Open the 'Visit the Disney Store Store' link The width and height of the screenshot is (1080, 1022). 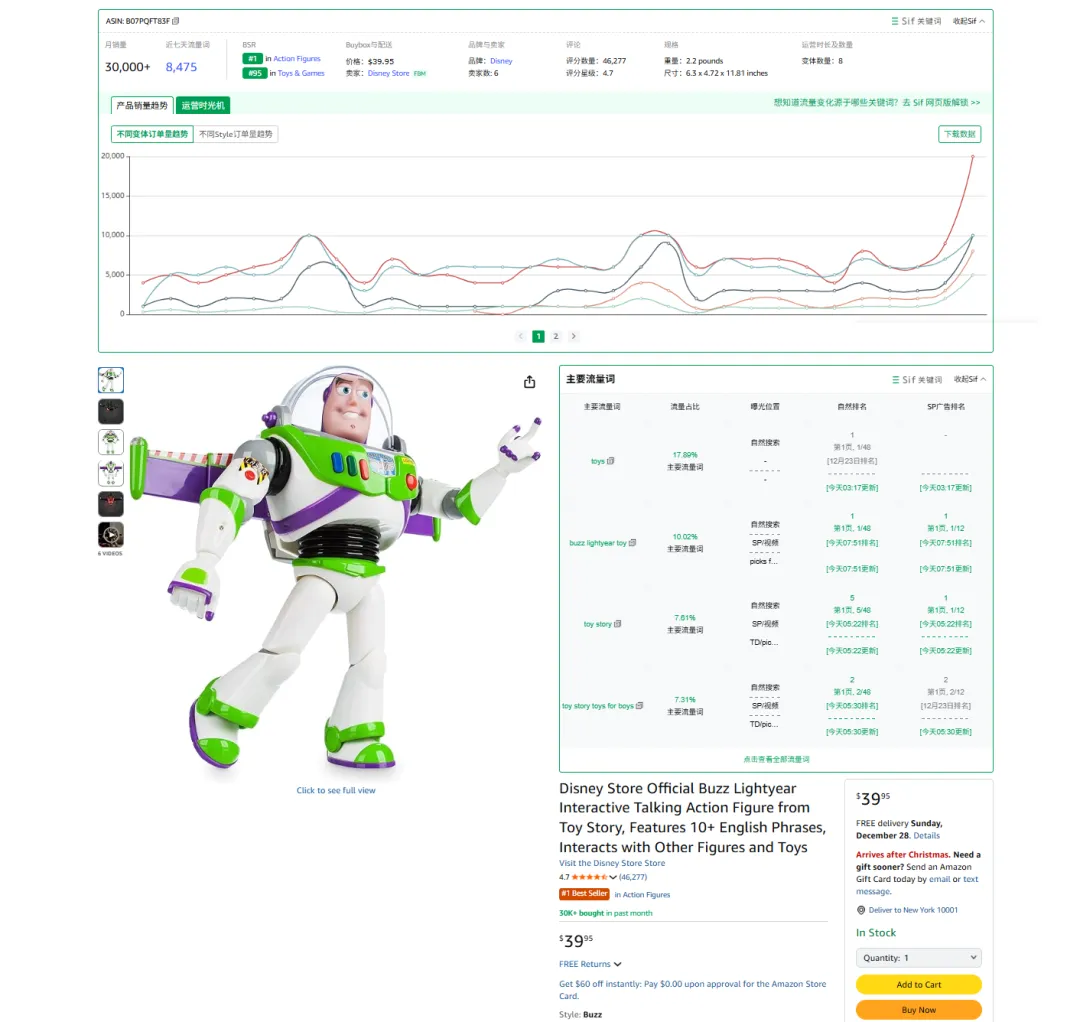pyautogui.click(x=612, y=864)
